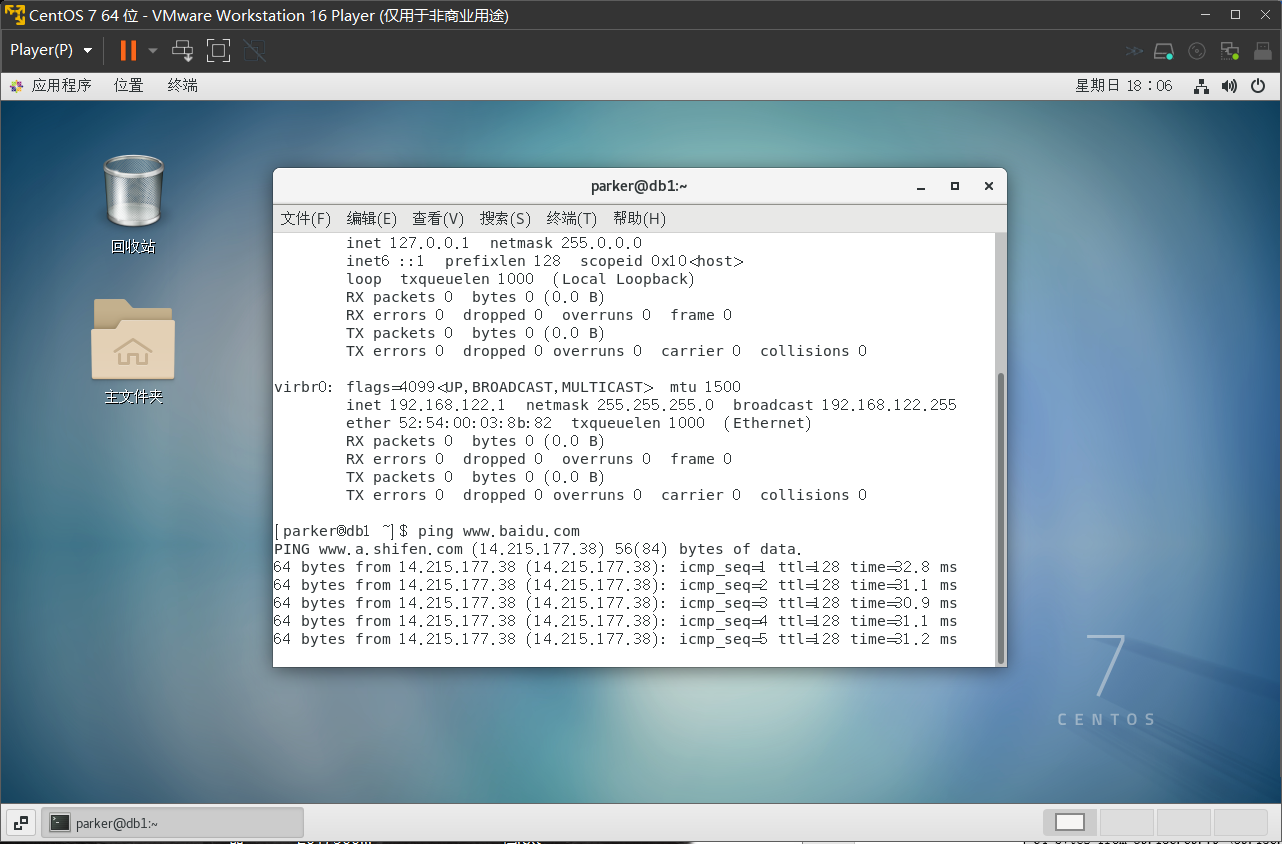Click the power icon in the GNOME top bar
This screenshot has width=1282, height=844.
[x=1258, y=87]
